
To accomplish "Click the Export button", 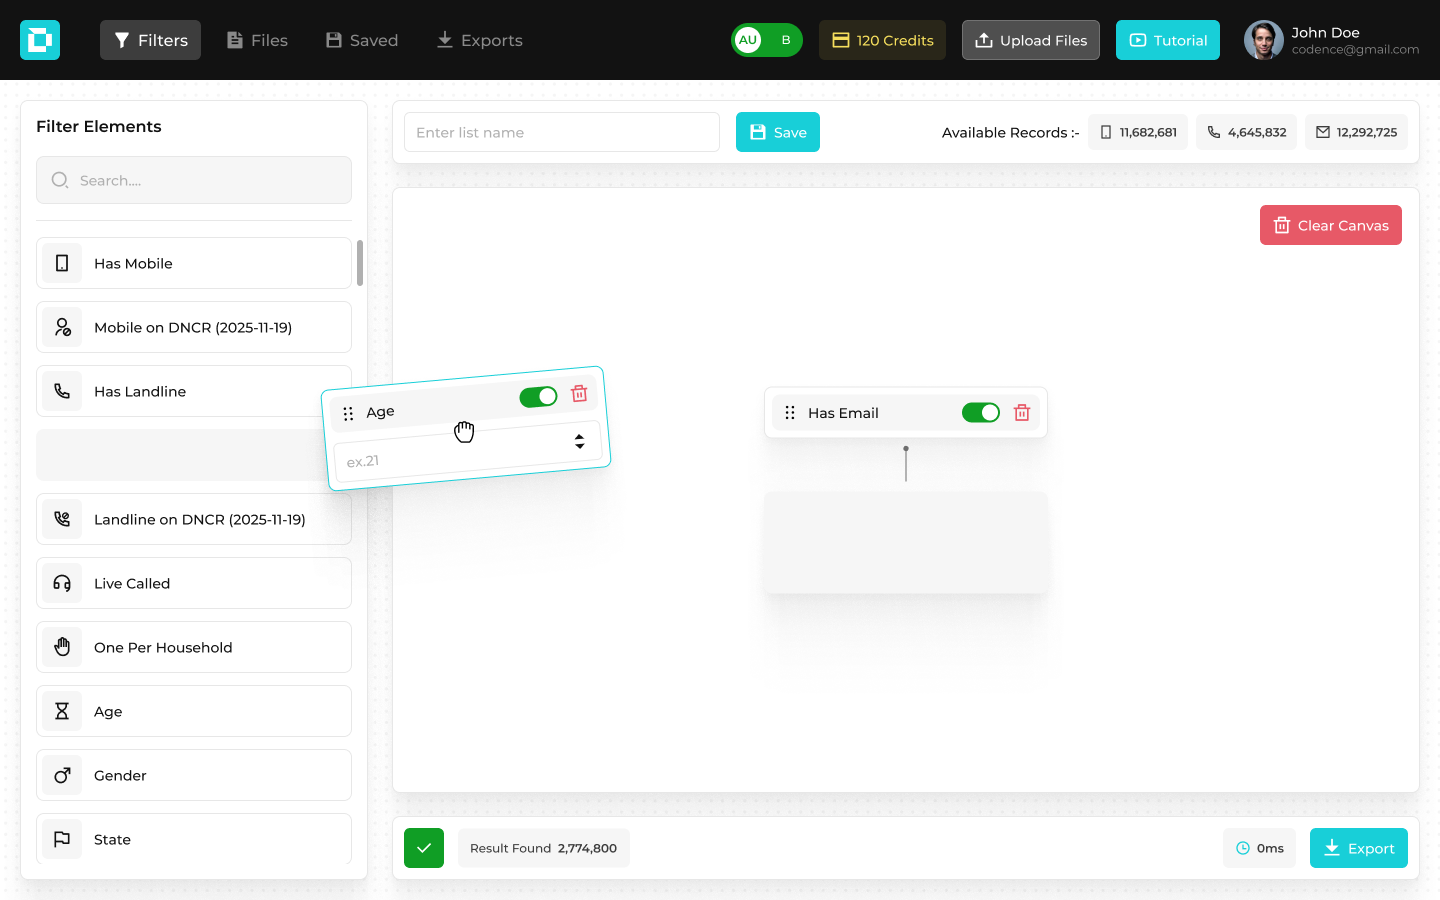I will [1358, 848].
